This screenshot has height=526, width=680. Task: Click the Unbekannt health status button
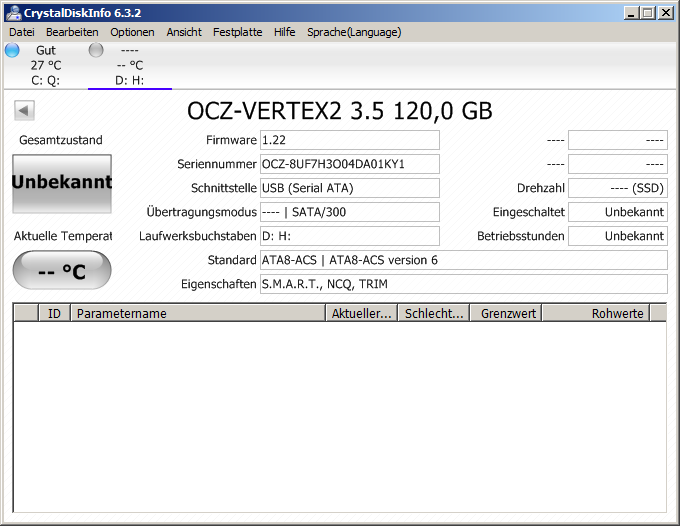(62, 183)
